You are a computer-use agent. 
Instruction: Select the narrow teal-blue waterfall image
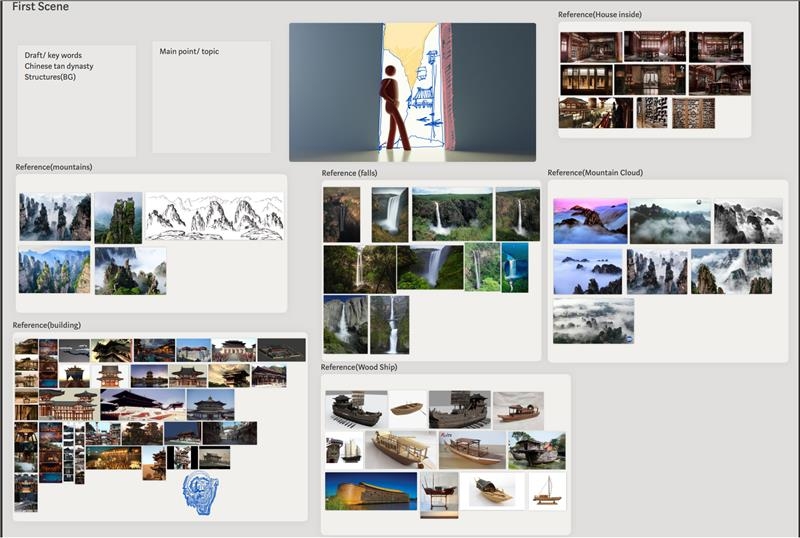tap(515, 267)
